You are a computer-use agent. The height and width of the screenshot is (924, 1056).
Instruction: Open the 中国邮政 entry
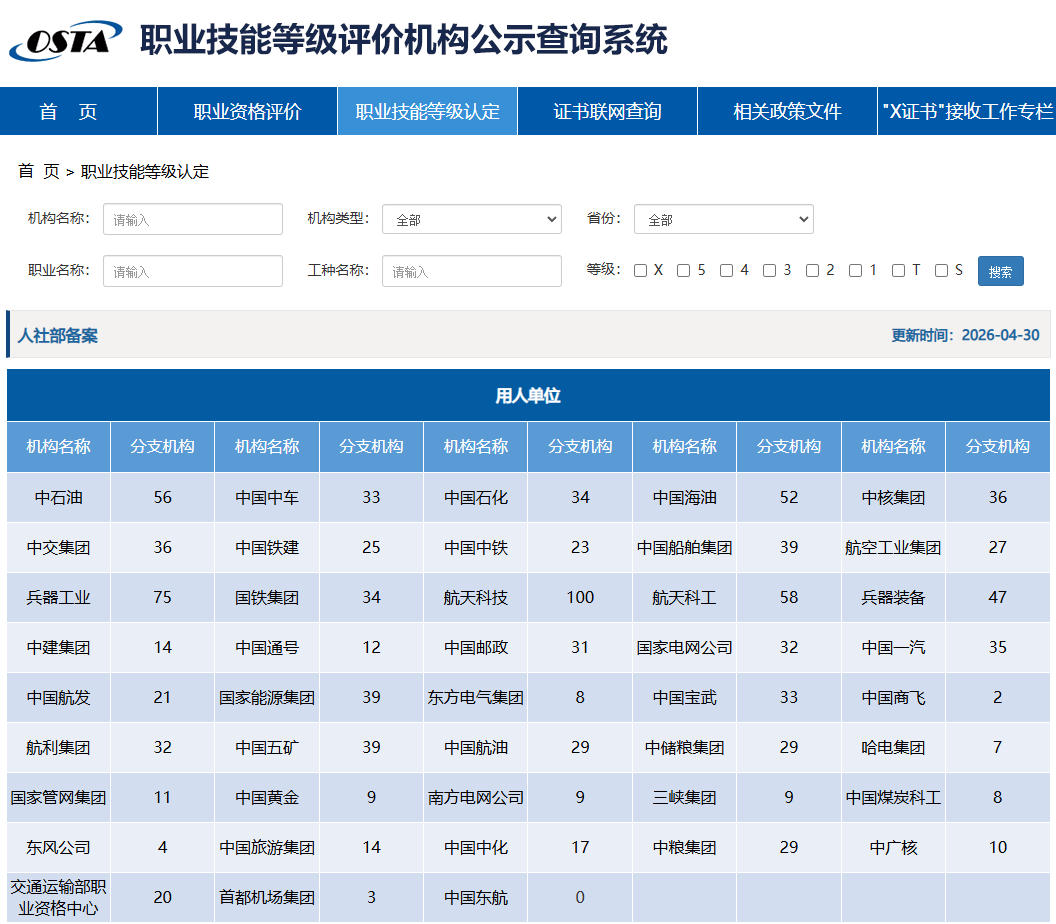coord(475,647)
